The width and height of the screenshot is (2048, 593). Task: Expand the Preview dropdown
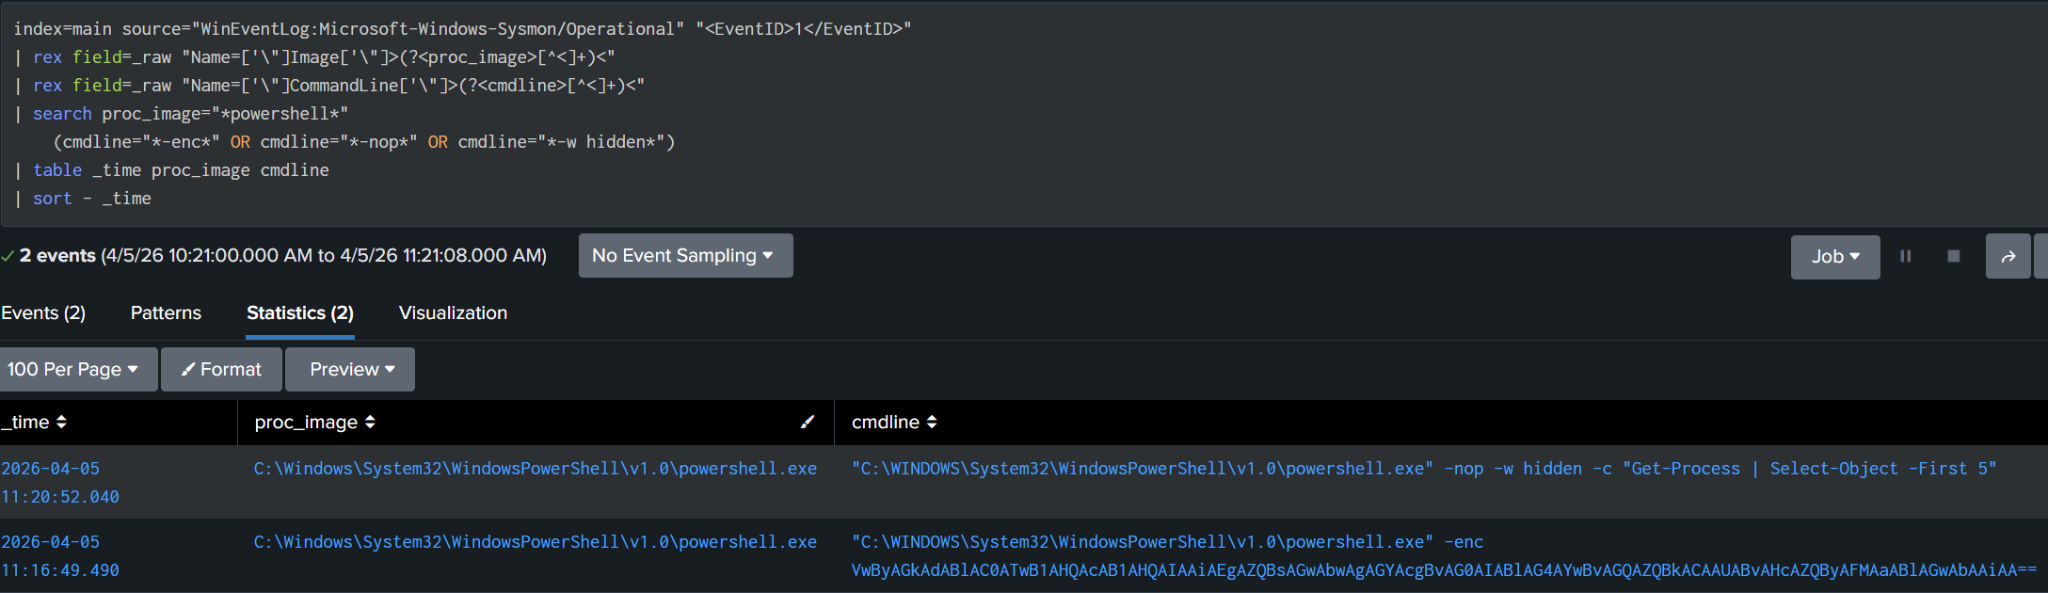[x=351, y=369]
